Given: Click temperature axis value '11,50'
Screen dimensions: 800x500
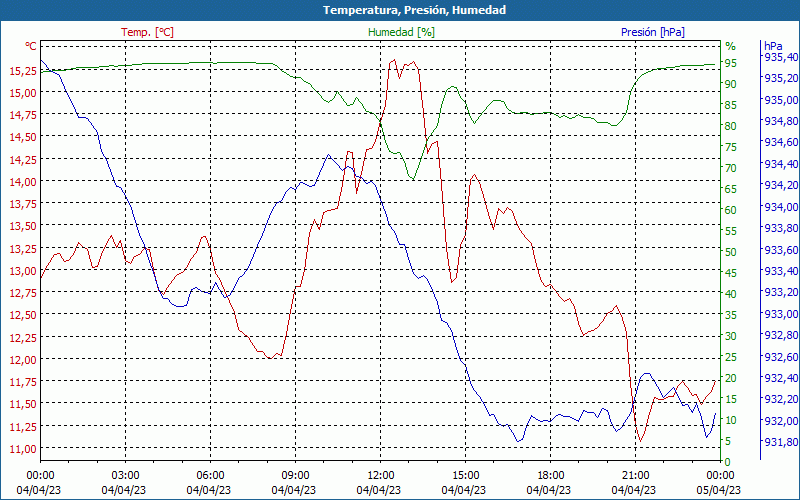Looking at the screenshot, I should 23,404.
